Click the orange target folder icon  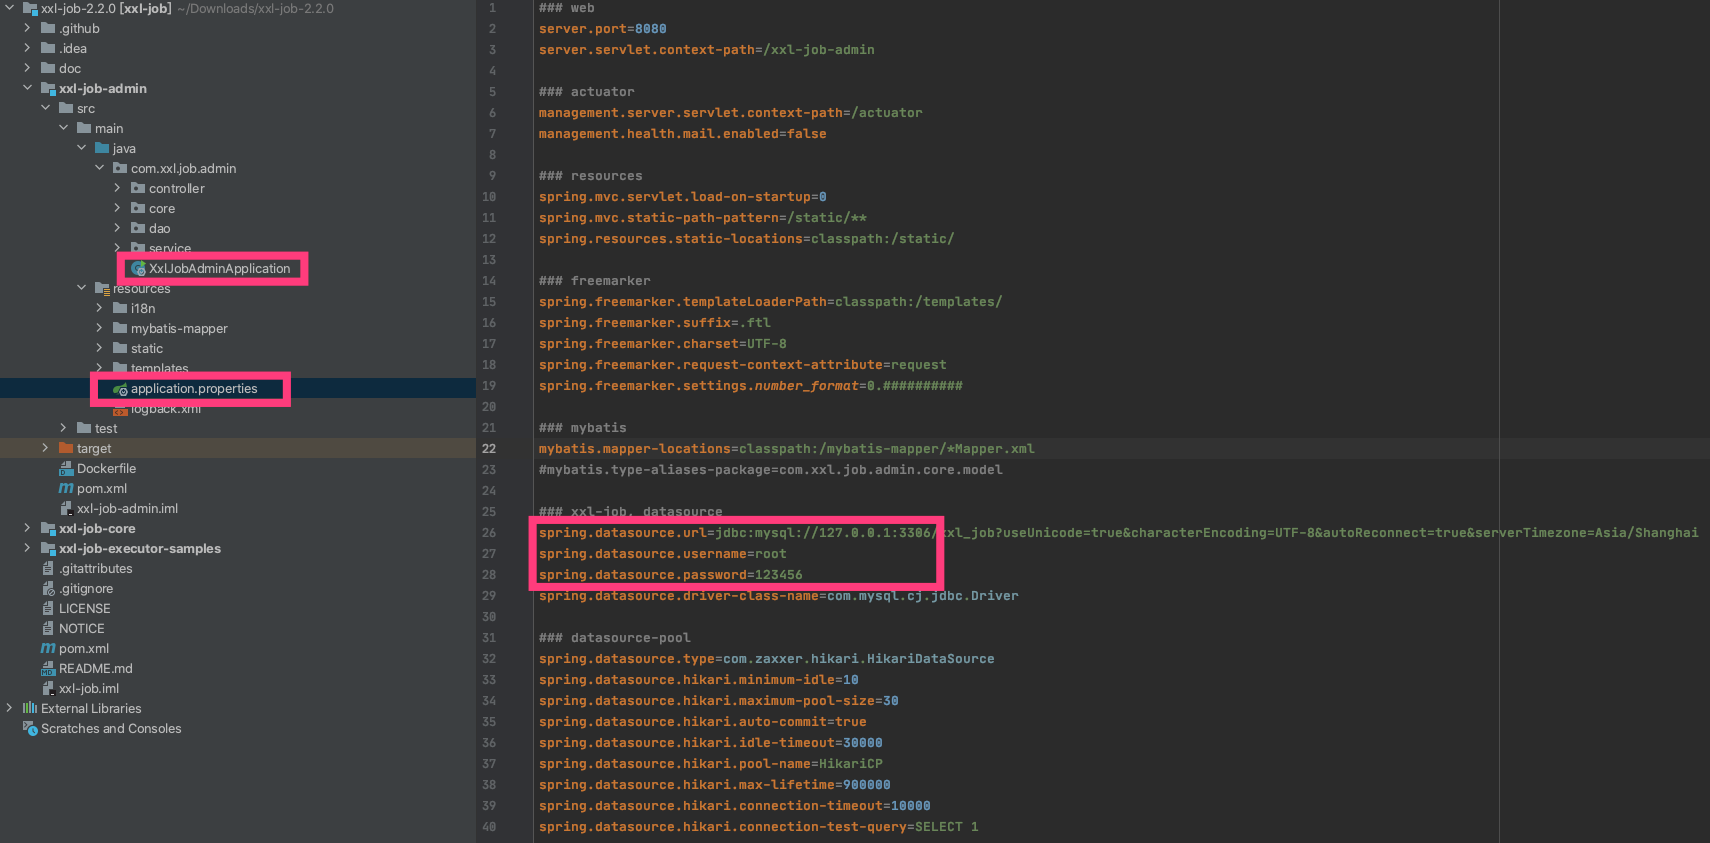click(x=66, y=448)
